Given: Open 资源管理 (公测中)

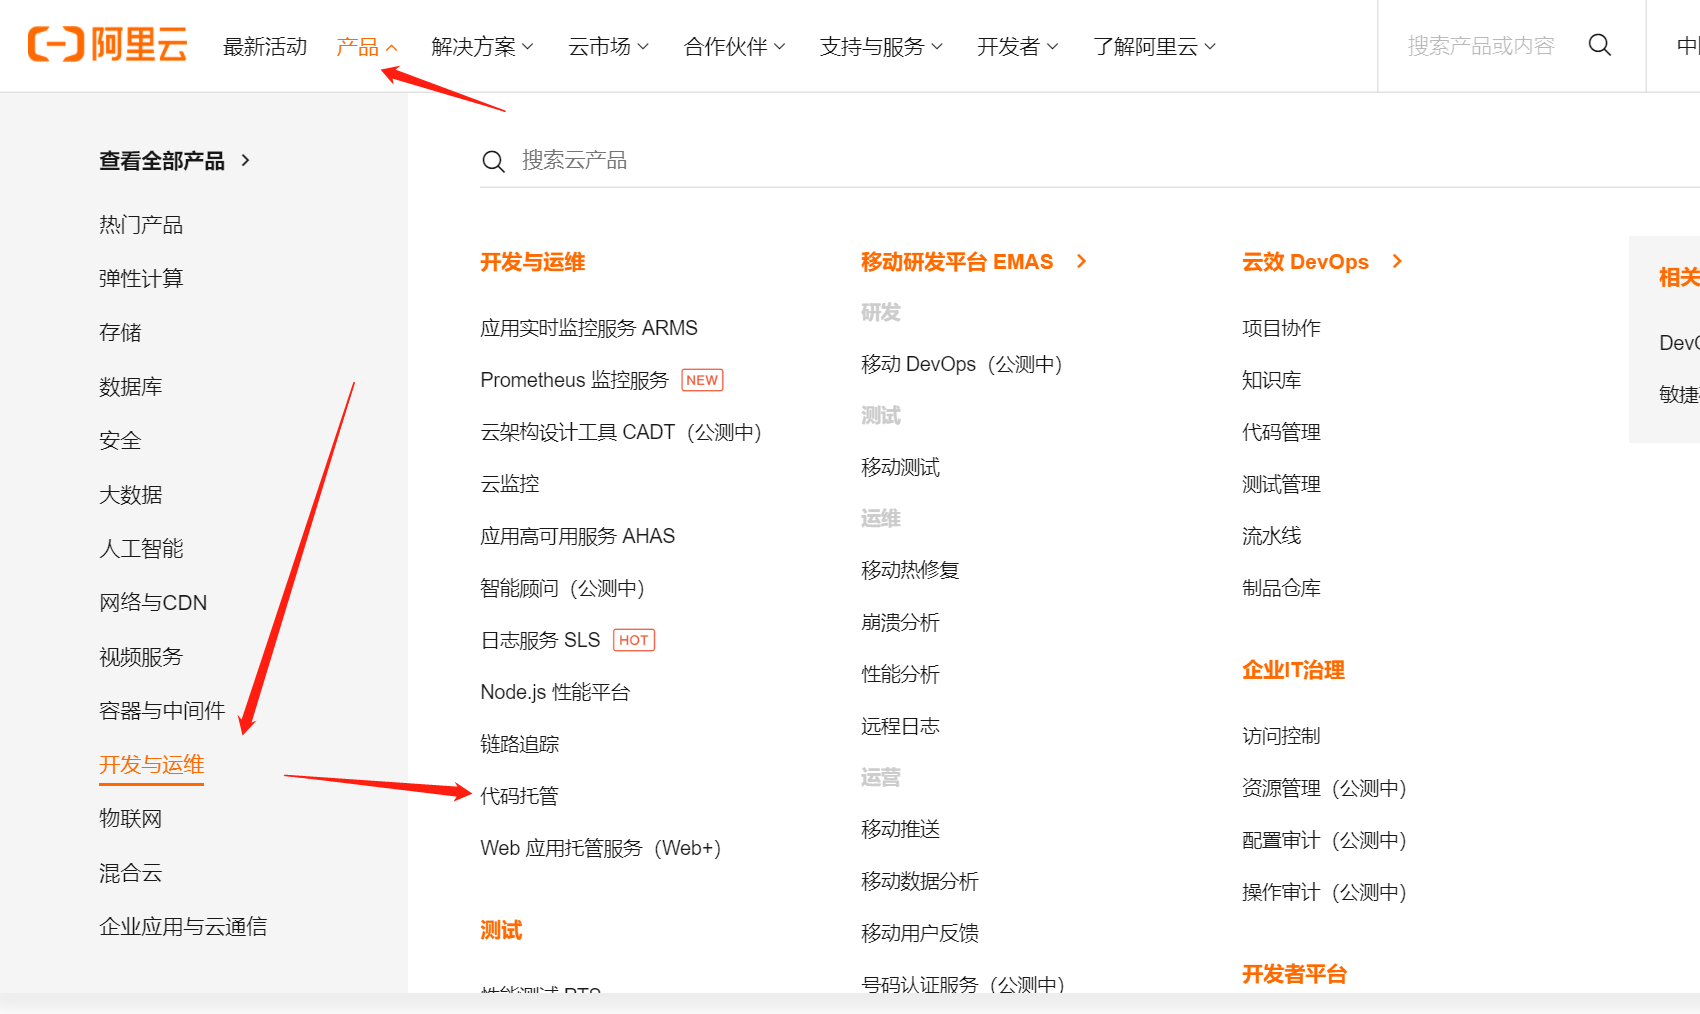Looking at the screenshot, I should (1325, 788).
